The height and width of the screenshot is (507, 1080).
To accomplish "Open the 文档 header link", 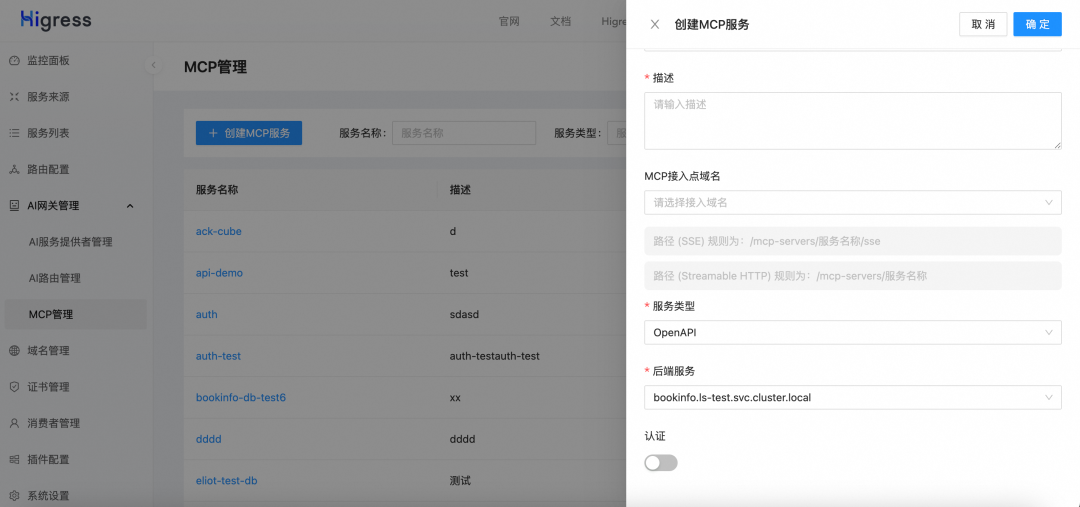I will [561, 21].
